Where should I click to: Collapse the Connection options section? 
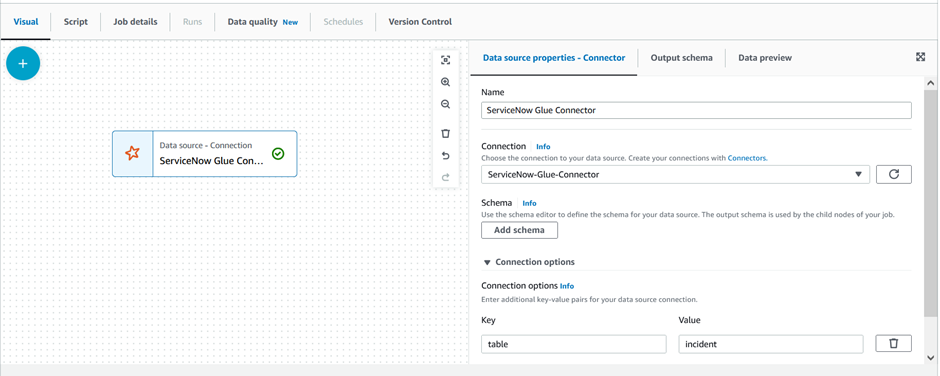click(x=528, y=262)
